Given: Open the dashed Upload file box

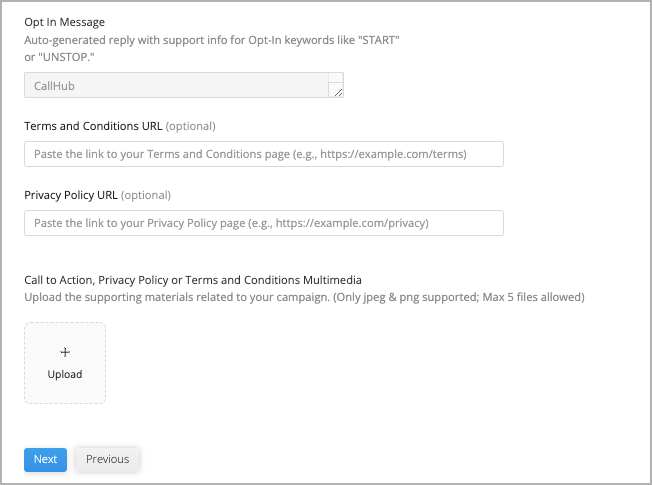Looking at the screenshot, I should 65,363.
